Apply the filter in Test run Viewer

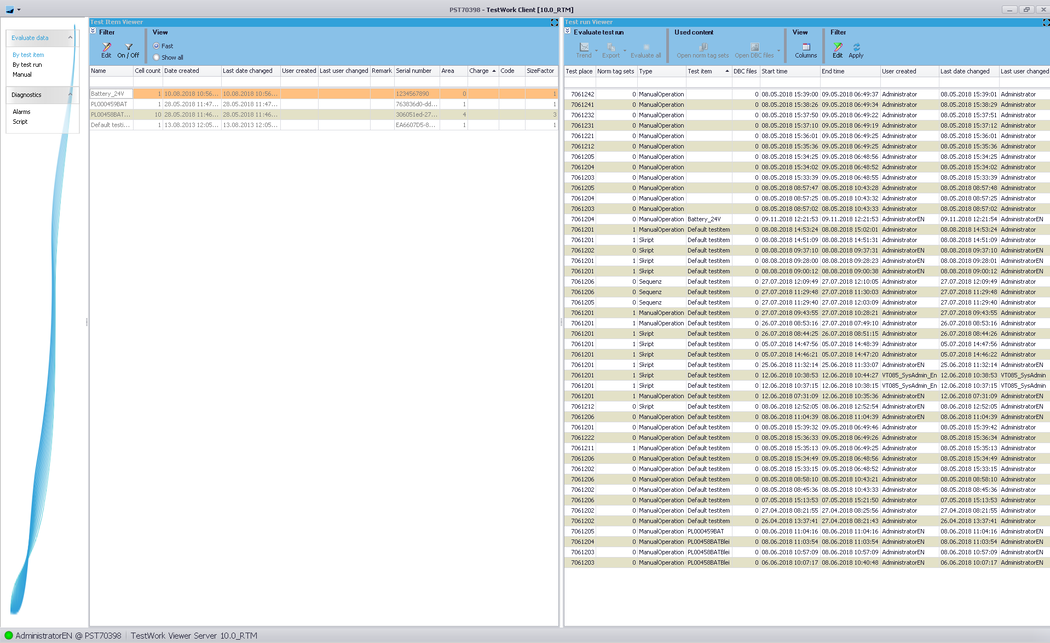(x=856, y=48)
